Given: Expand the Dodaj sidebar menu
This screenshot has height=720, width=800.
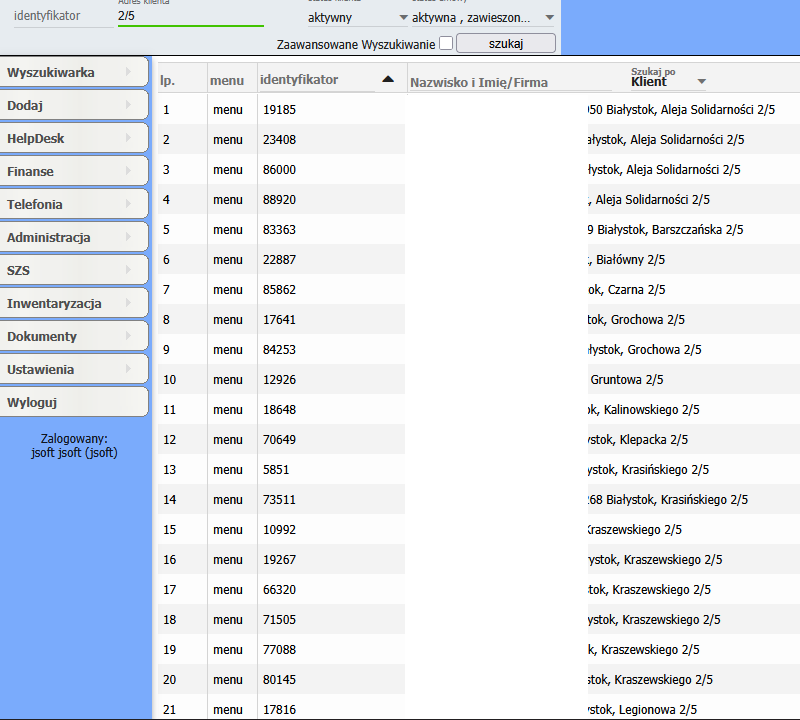Looking at the screenshot, I should [x=74, y=105].
